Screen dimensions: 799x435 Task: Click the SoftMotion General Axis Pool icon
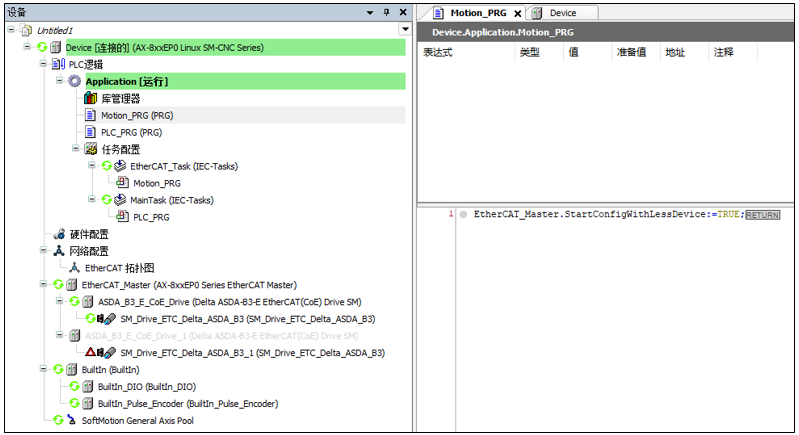coord(71,421)
